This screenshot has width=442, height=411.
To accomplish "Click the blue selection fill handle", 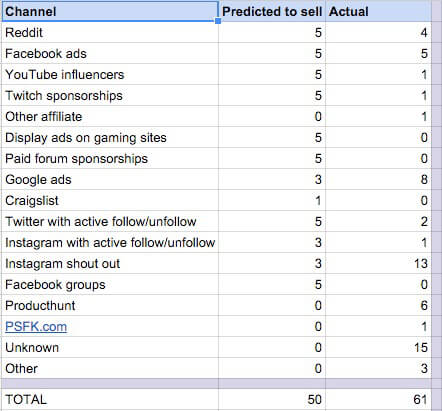I will coord(218,21).
